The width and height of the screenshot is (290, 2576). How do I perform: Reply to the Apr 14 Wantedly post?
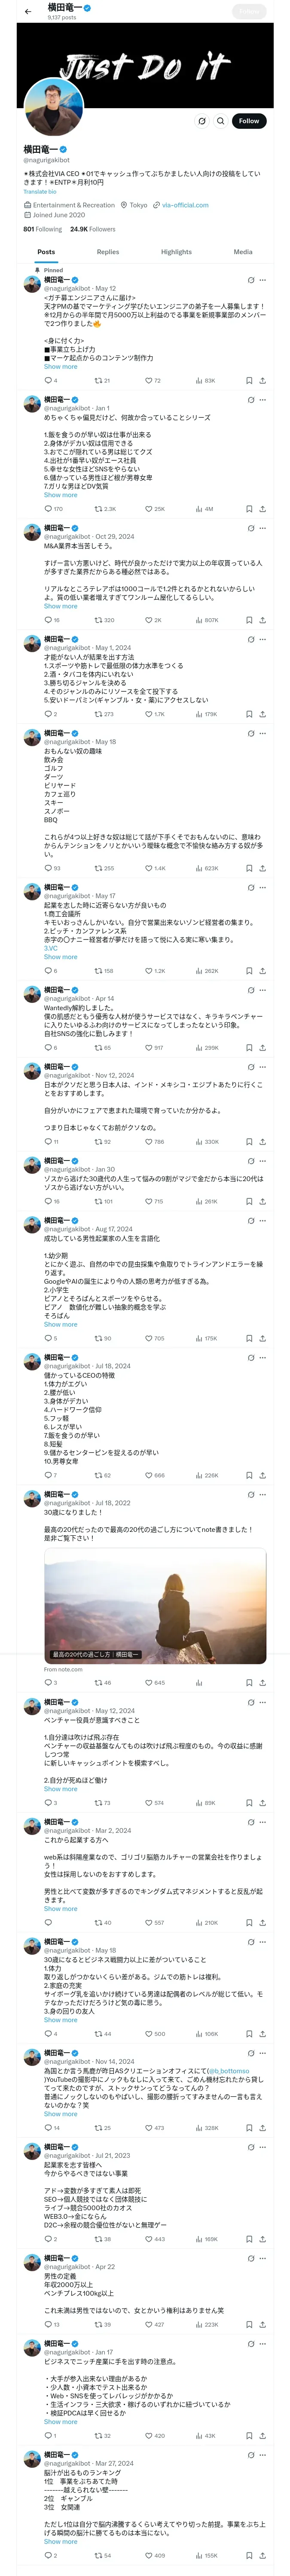tap(47, 1048)
